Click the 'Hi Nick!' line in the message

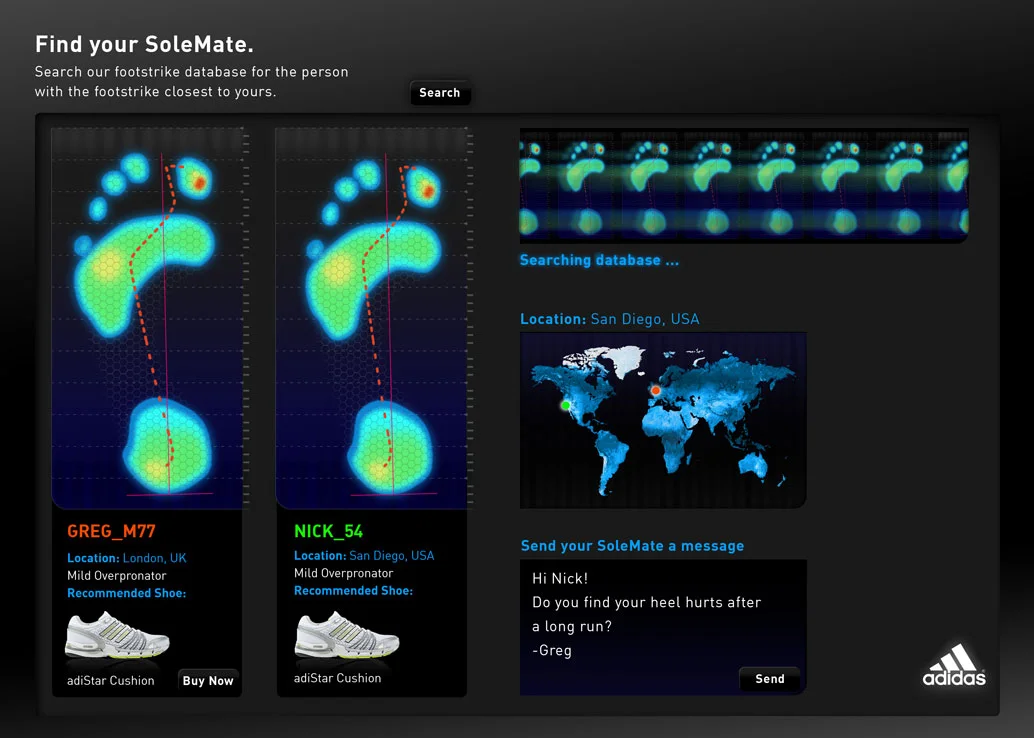(x=560, y=578)
